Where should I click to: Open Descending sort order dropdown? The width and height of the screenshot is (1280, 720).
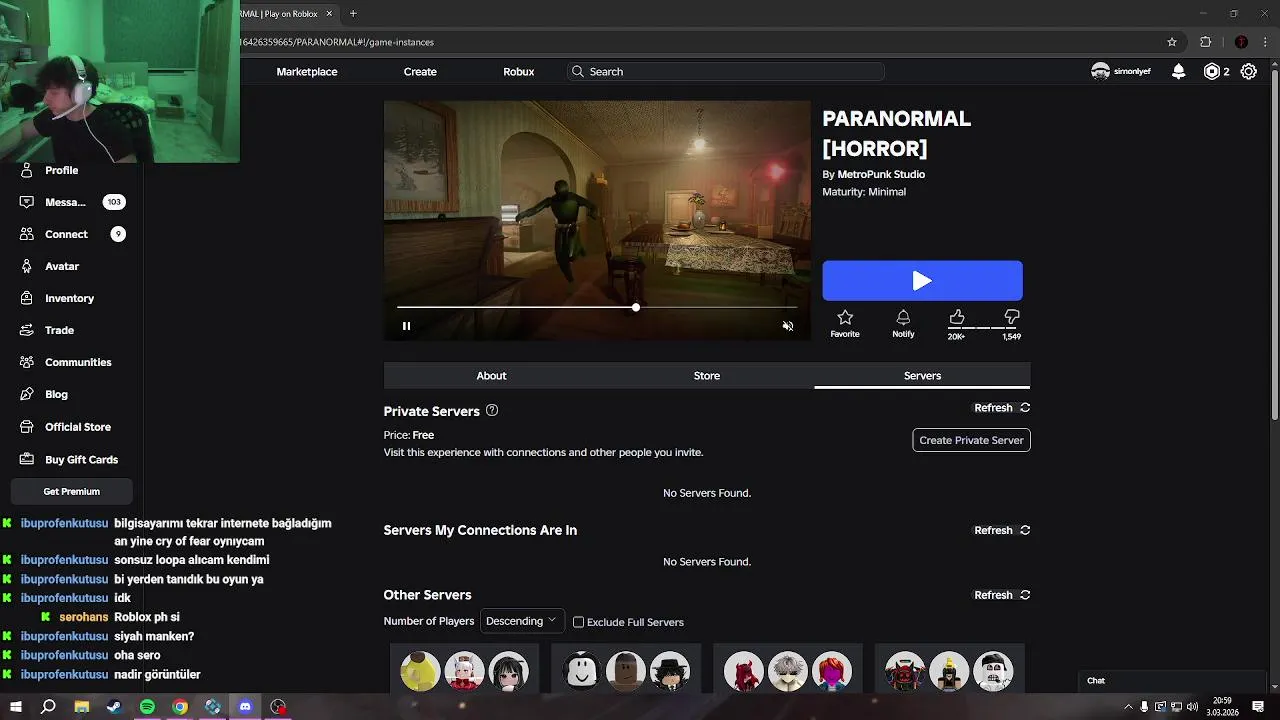click(522, 621)
